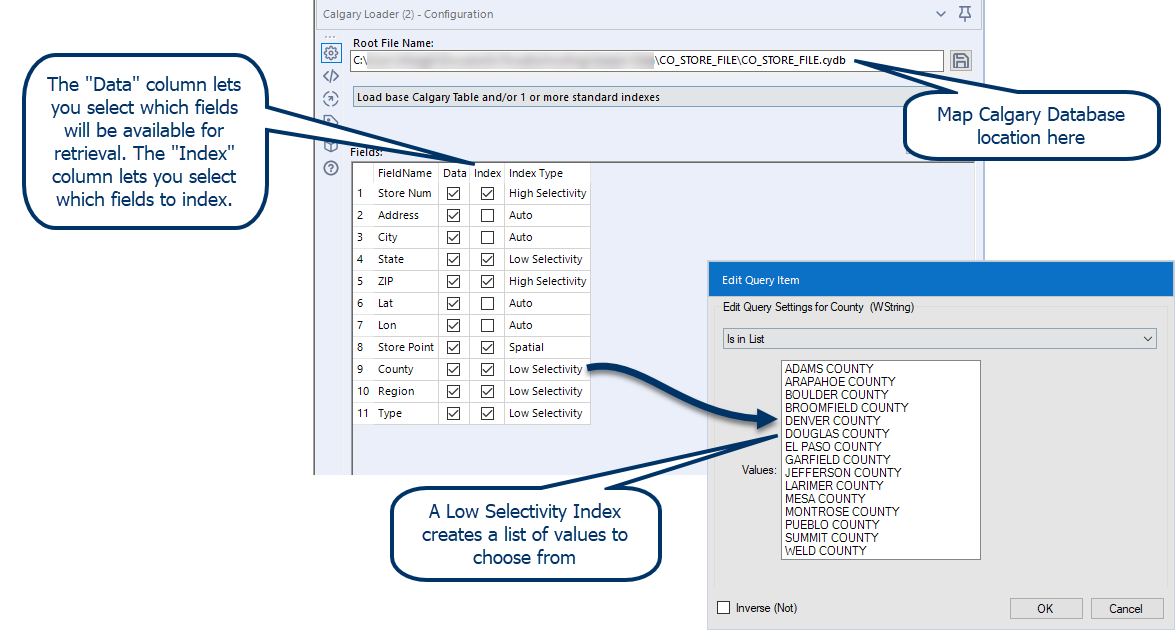Viewport: 1175px width, 630px height.
Task: Click the tag annotation icon in sidebar
Action: click(331, 120)
